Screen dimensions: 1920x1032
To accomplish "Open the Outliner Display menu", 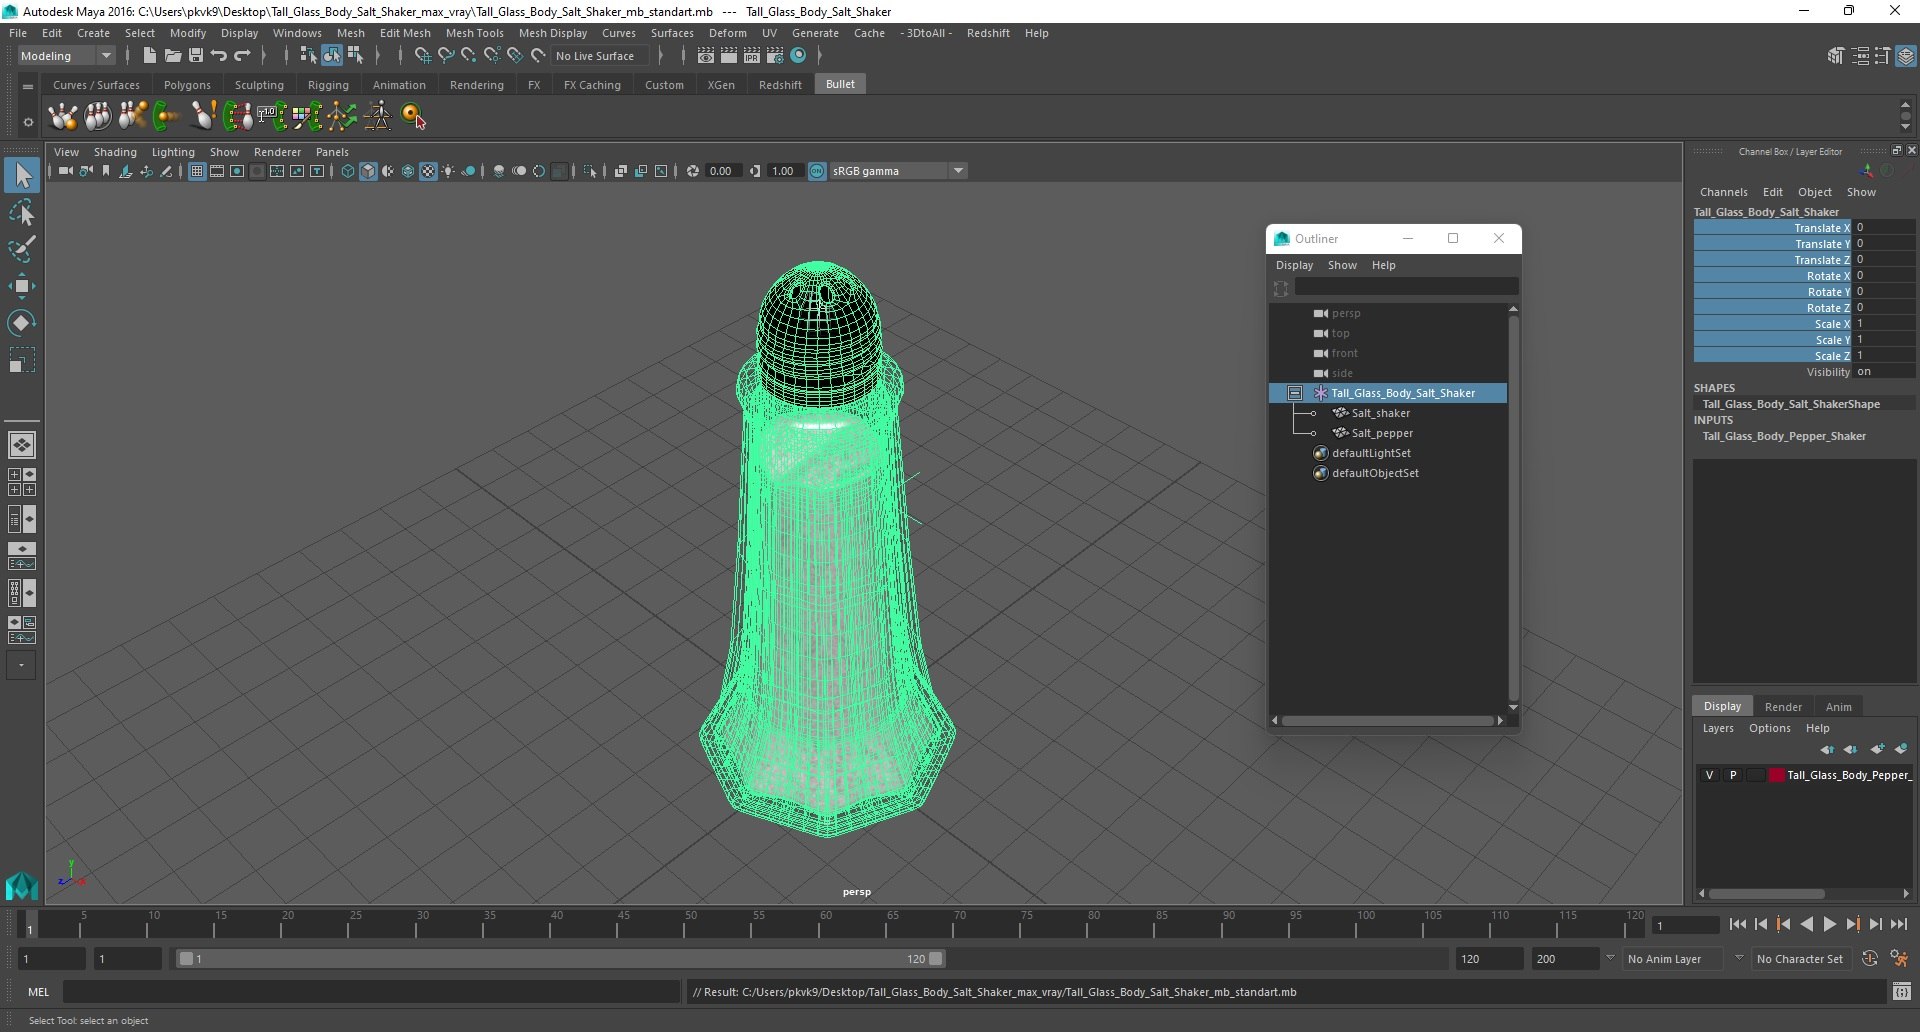I will [x=1294, y=265].
